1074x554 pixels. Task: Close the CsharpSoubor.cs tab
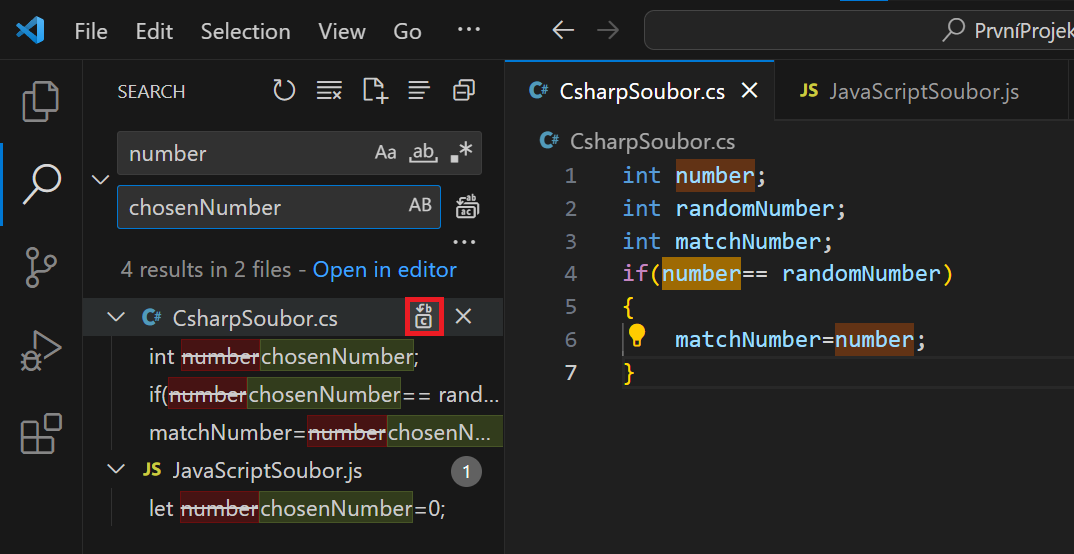click(x=750, y=90)
